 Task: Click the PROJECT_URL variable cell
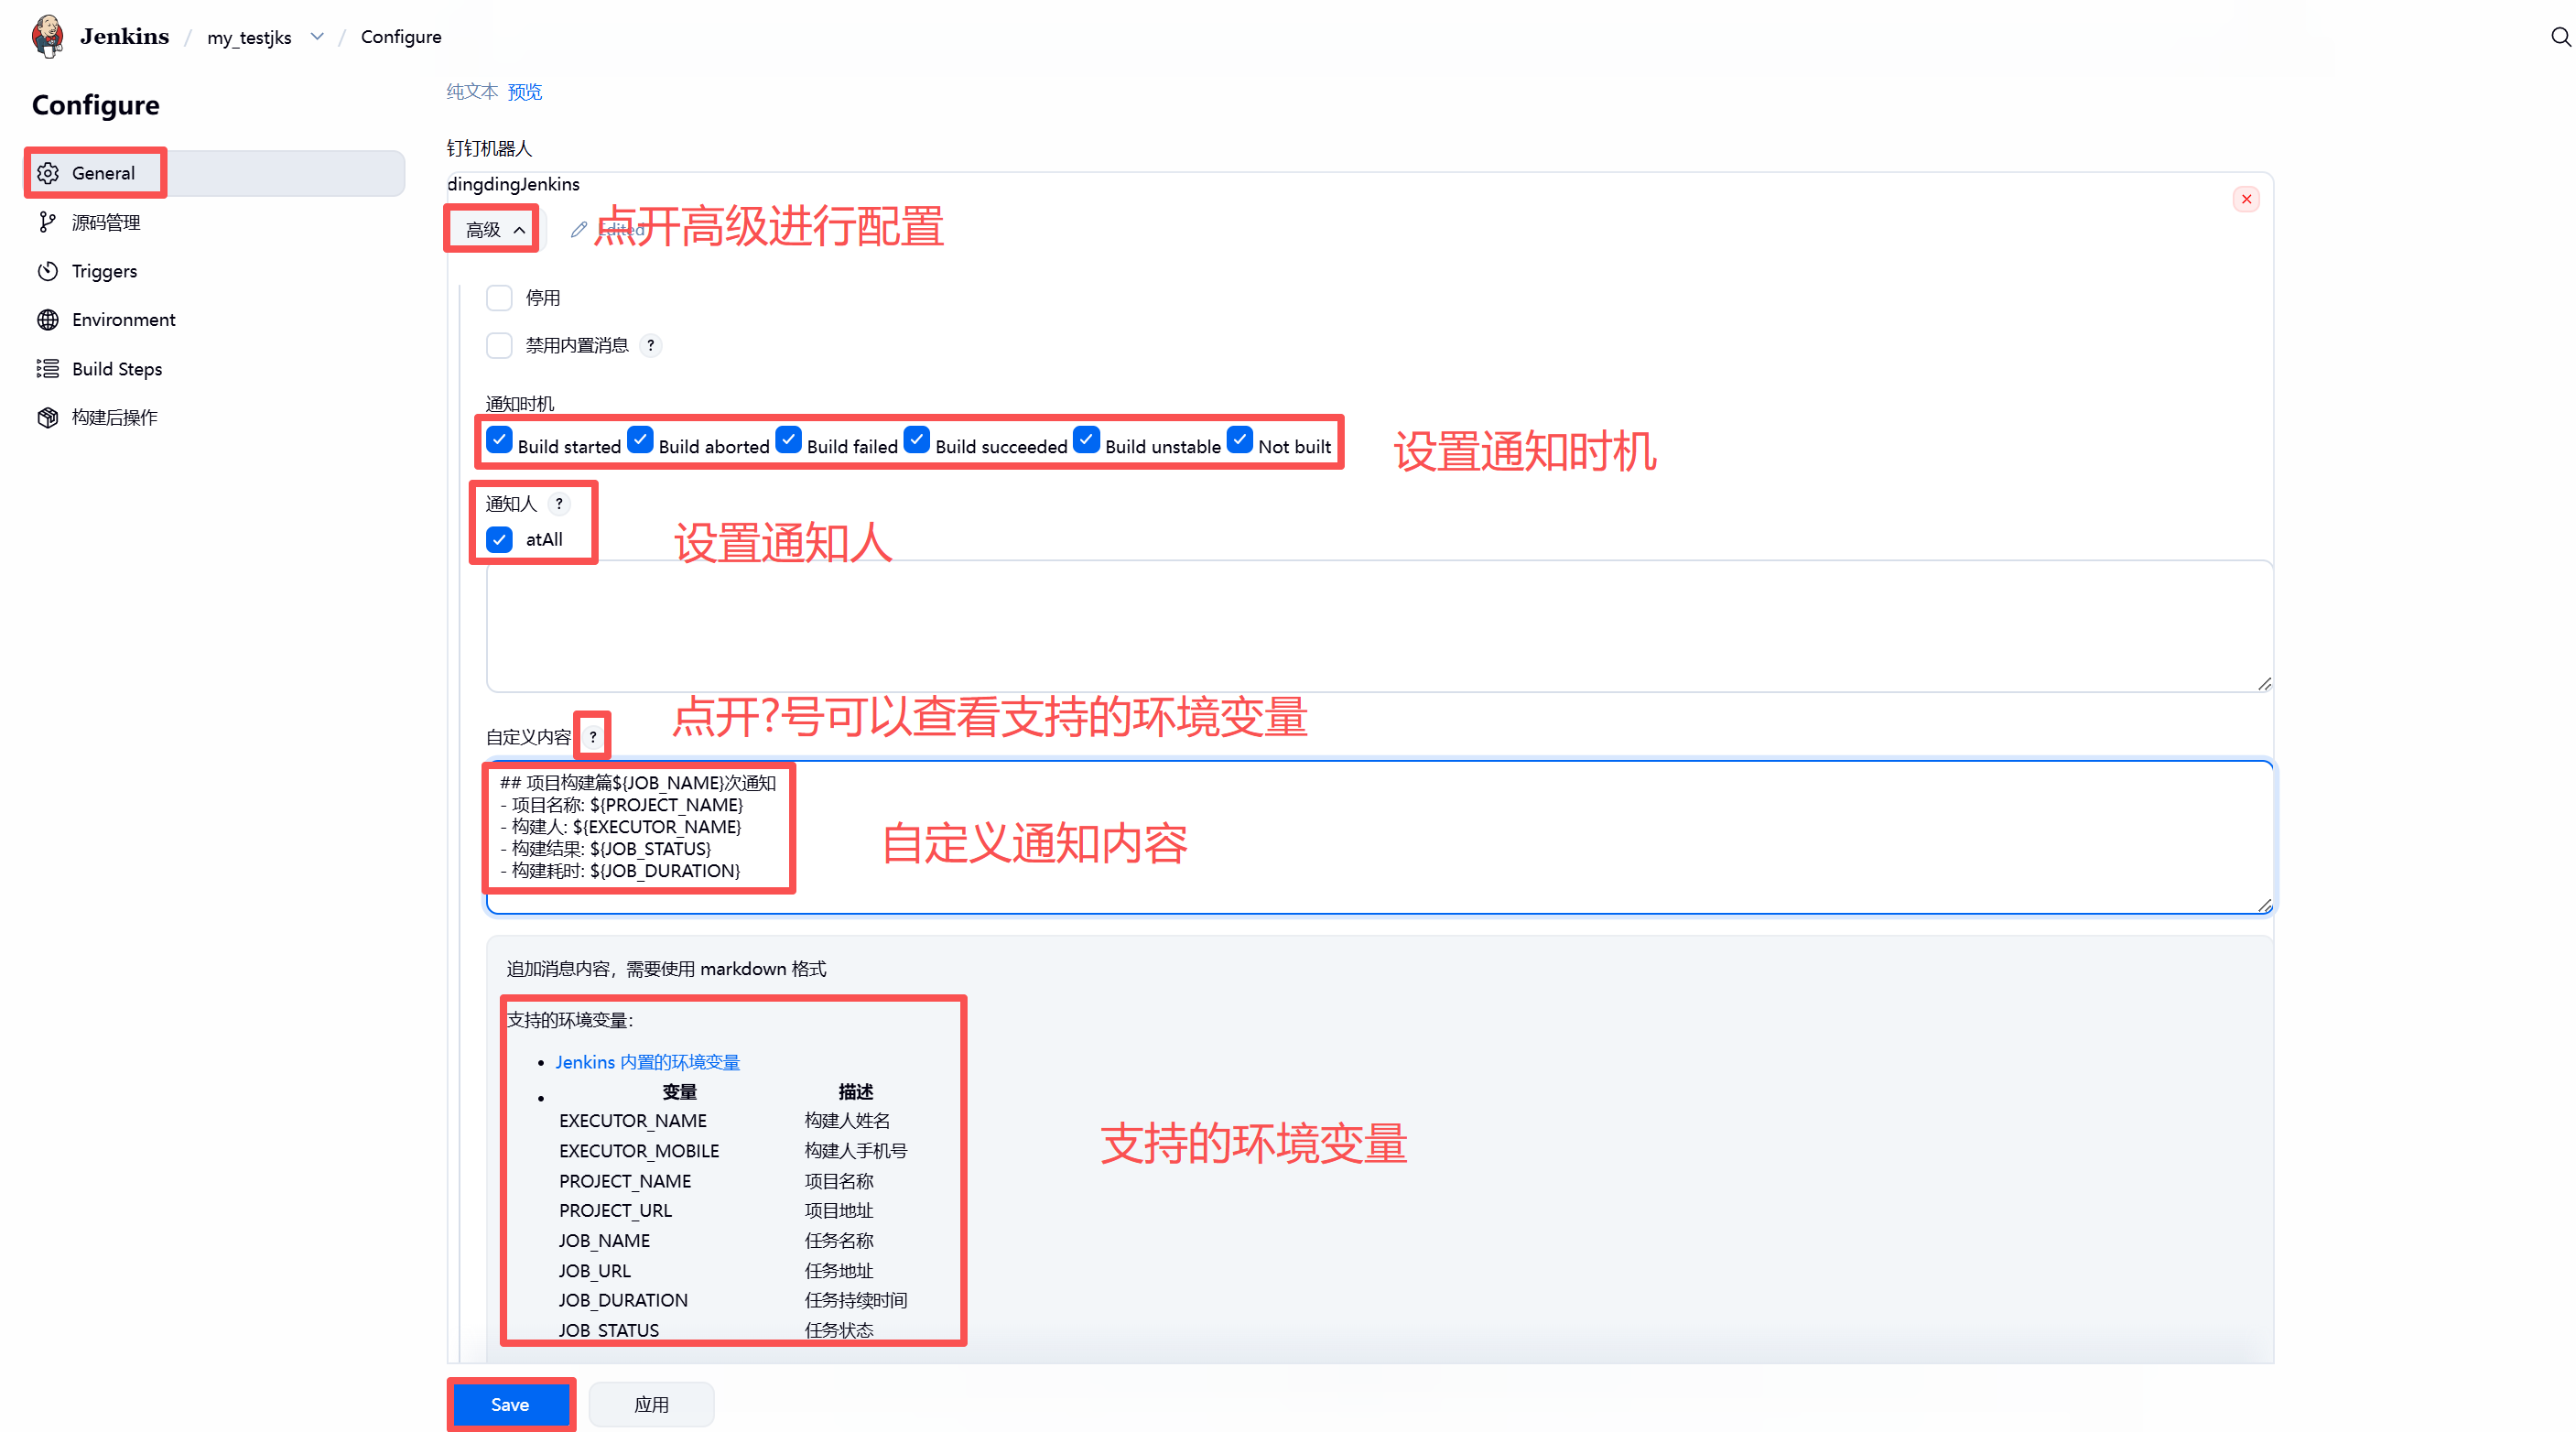[x=615, y=1211]
